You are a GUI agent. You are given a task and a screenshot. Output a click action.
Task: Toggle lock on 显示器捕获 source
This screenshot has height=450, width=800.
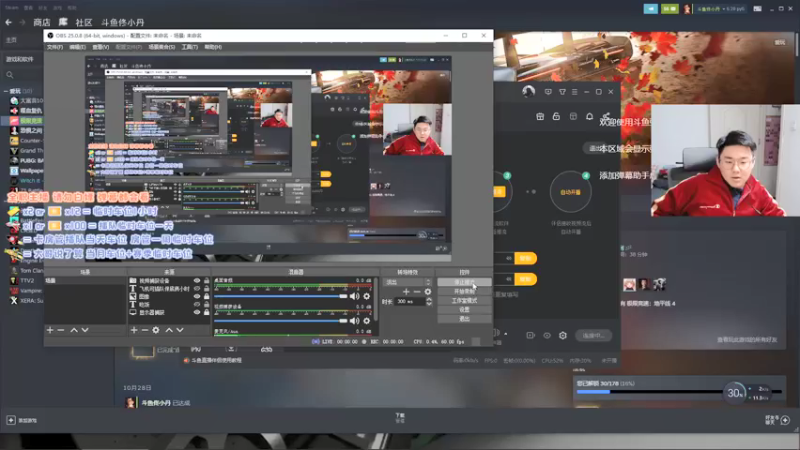(207, 312)
